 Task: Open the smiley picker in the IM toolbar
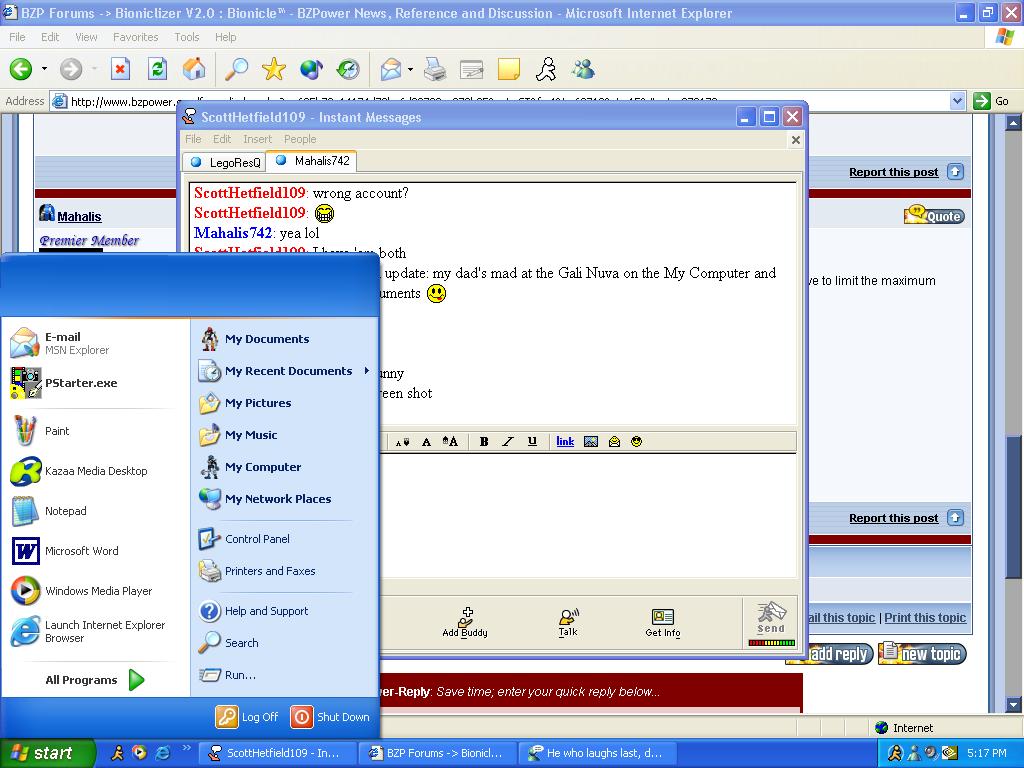coord(636,441)
